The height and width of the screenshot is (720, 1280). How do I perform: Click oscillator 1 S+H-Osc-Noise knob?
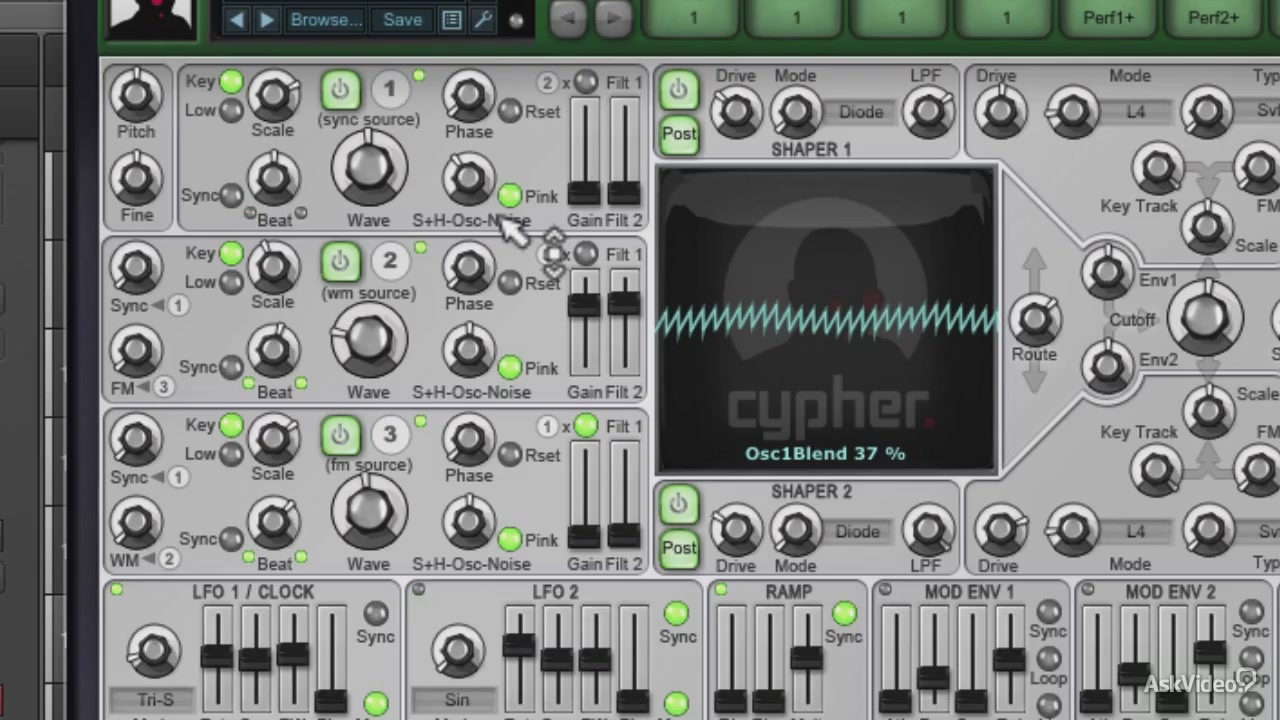pyautogui.click(x=469, y=178)
